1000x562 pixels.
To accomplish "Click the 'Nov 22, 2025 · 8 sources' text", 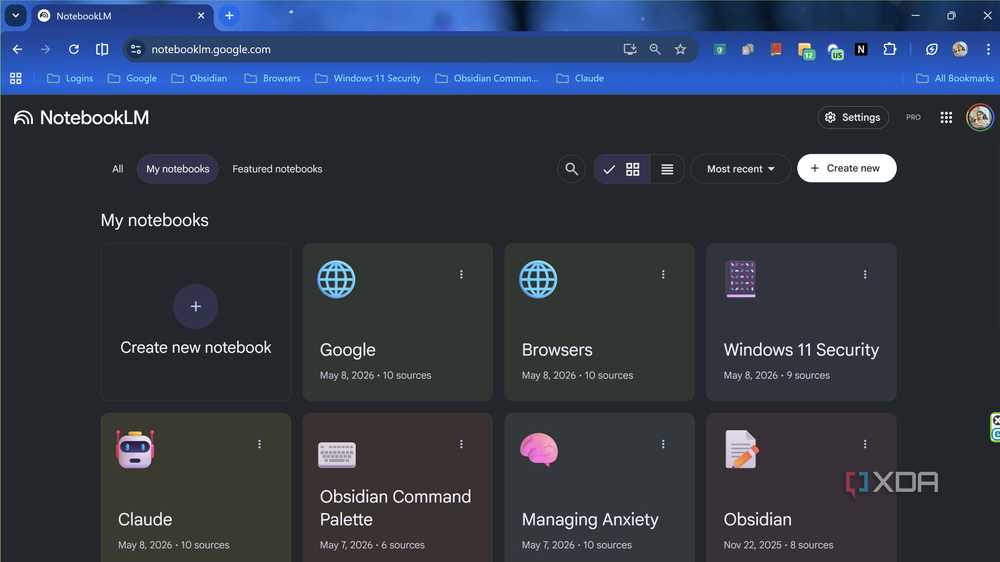I will click(778, 545).
